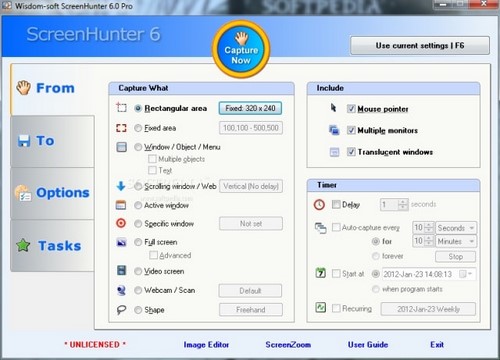Open the Image Editor link
500x360 pixels.
206,345
